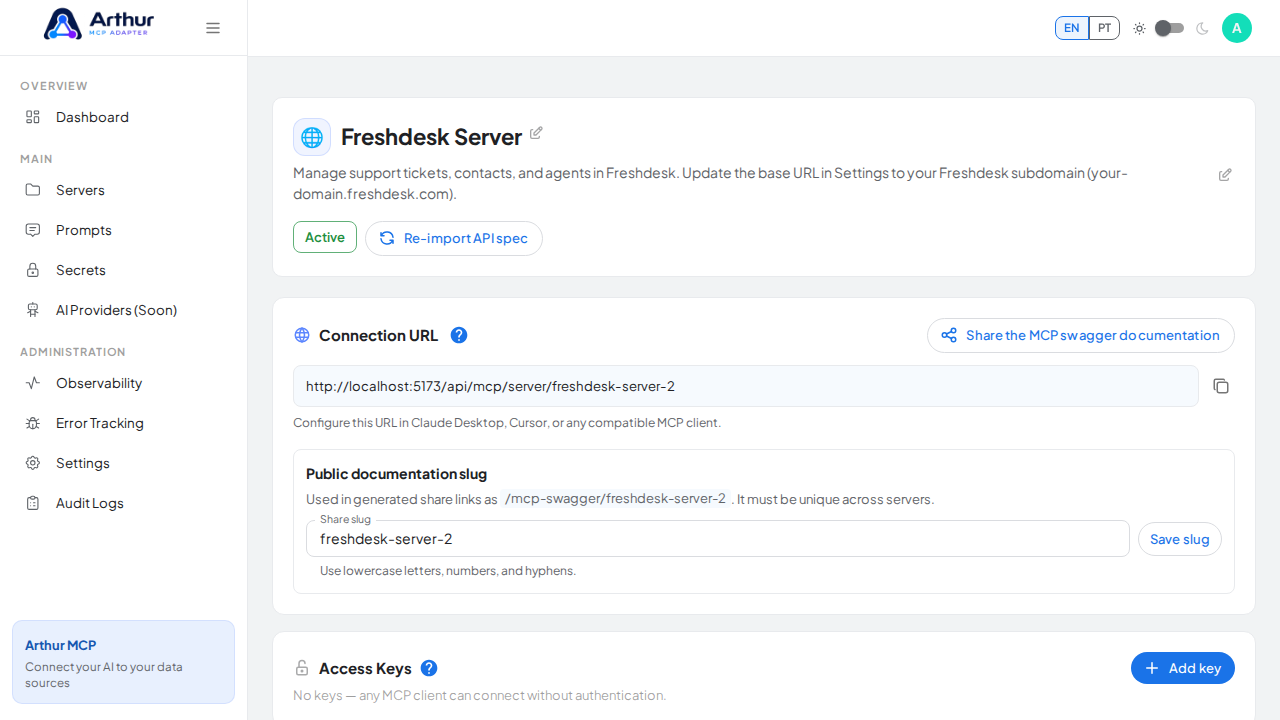Toggle the dark mode switch
This screenshot has width=1280, height=720.
click(x=1169, y=28)
